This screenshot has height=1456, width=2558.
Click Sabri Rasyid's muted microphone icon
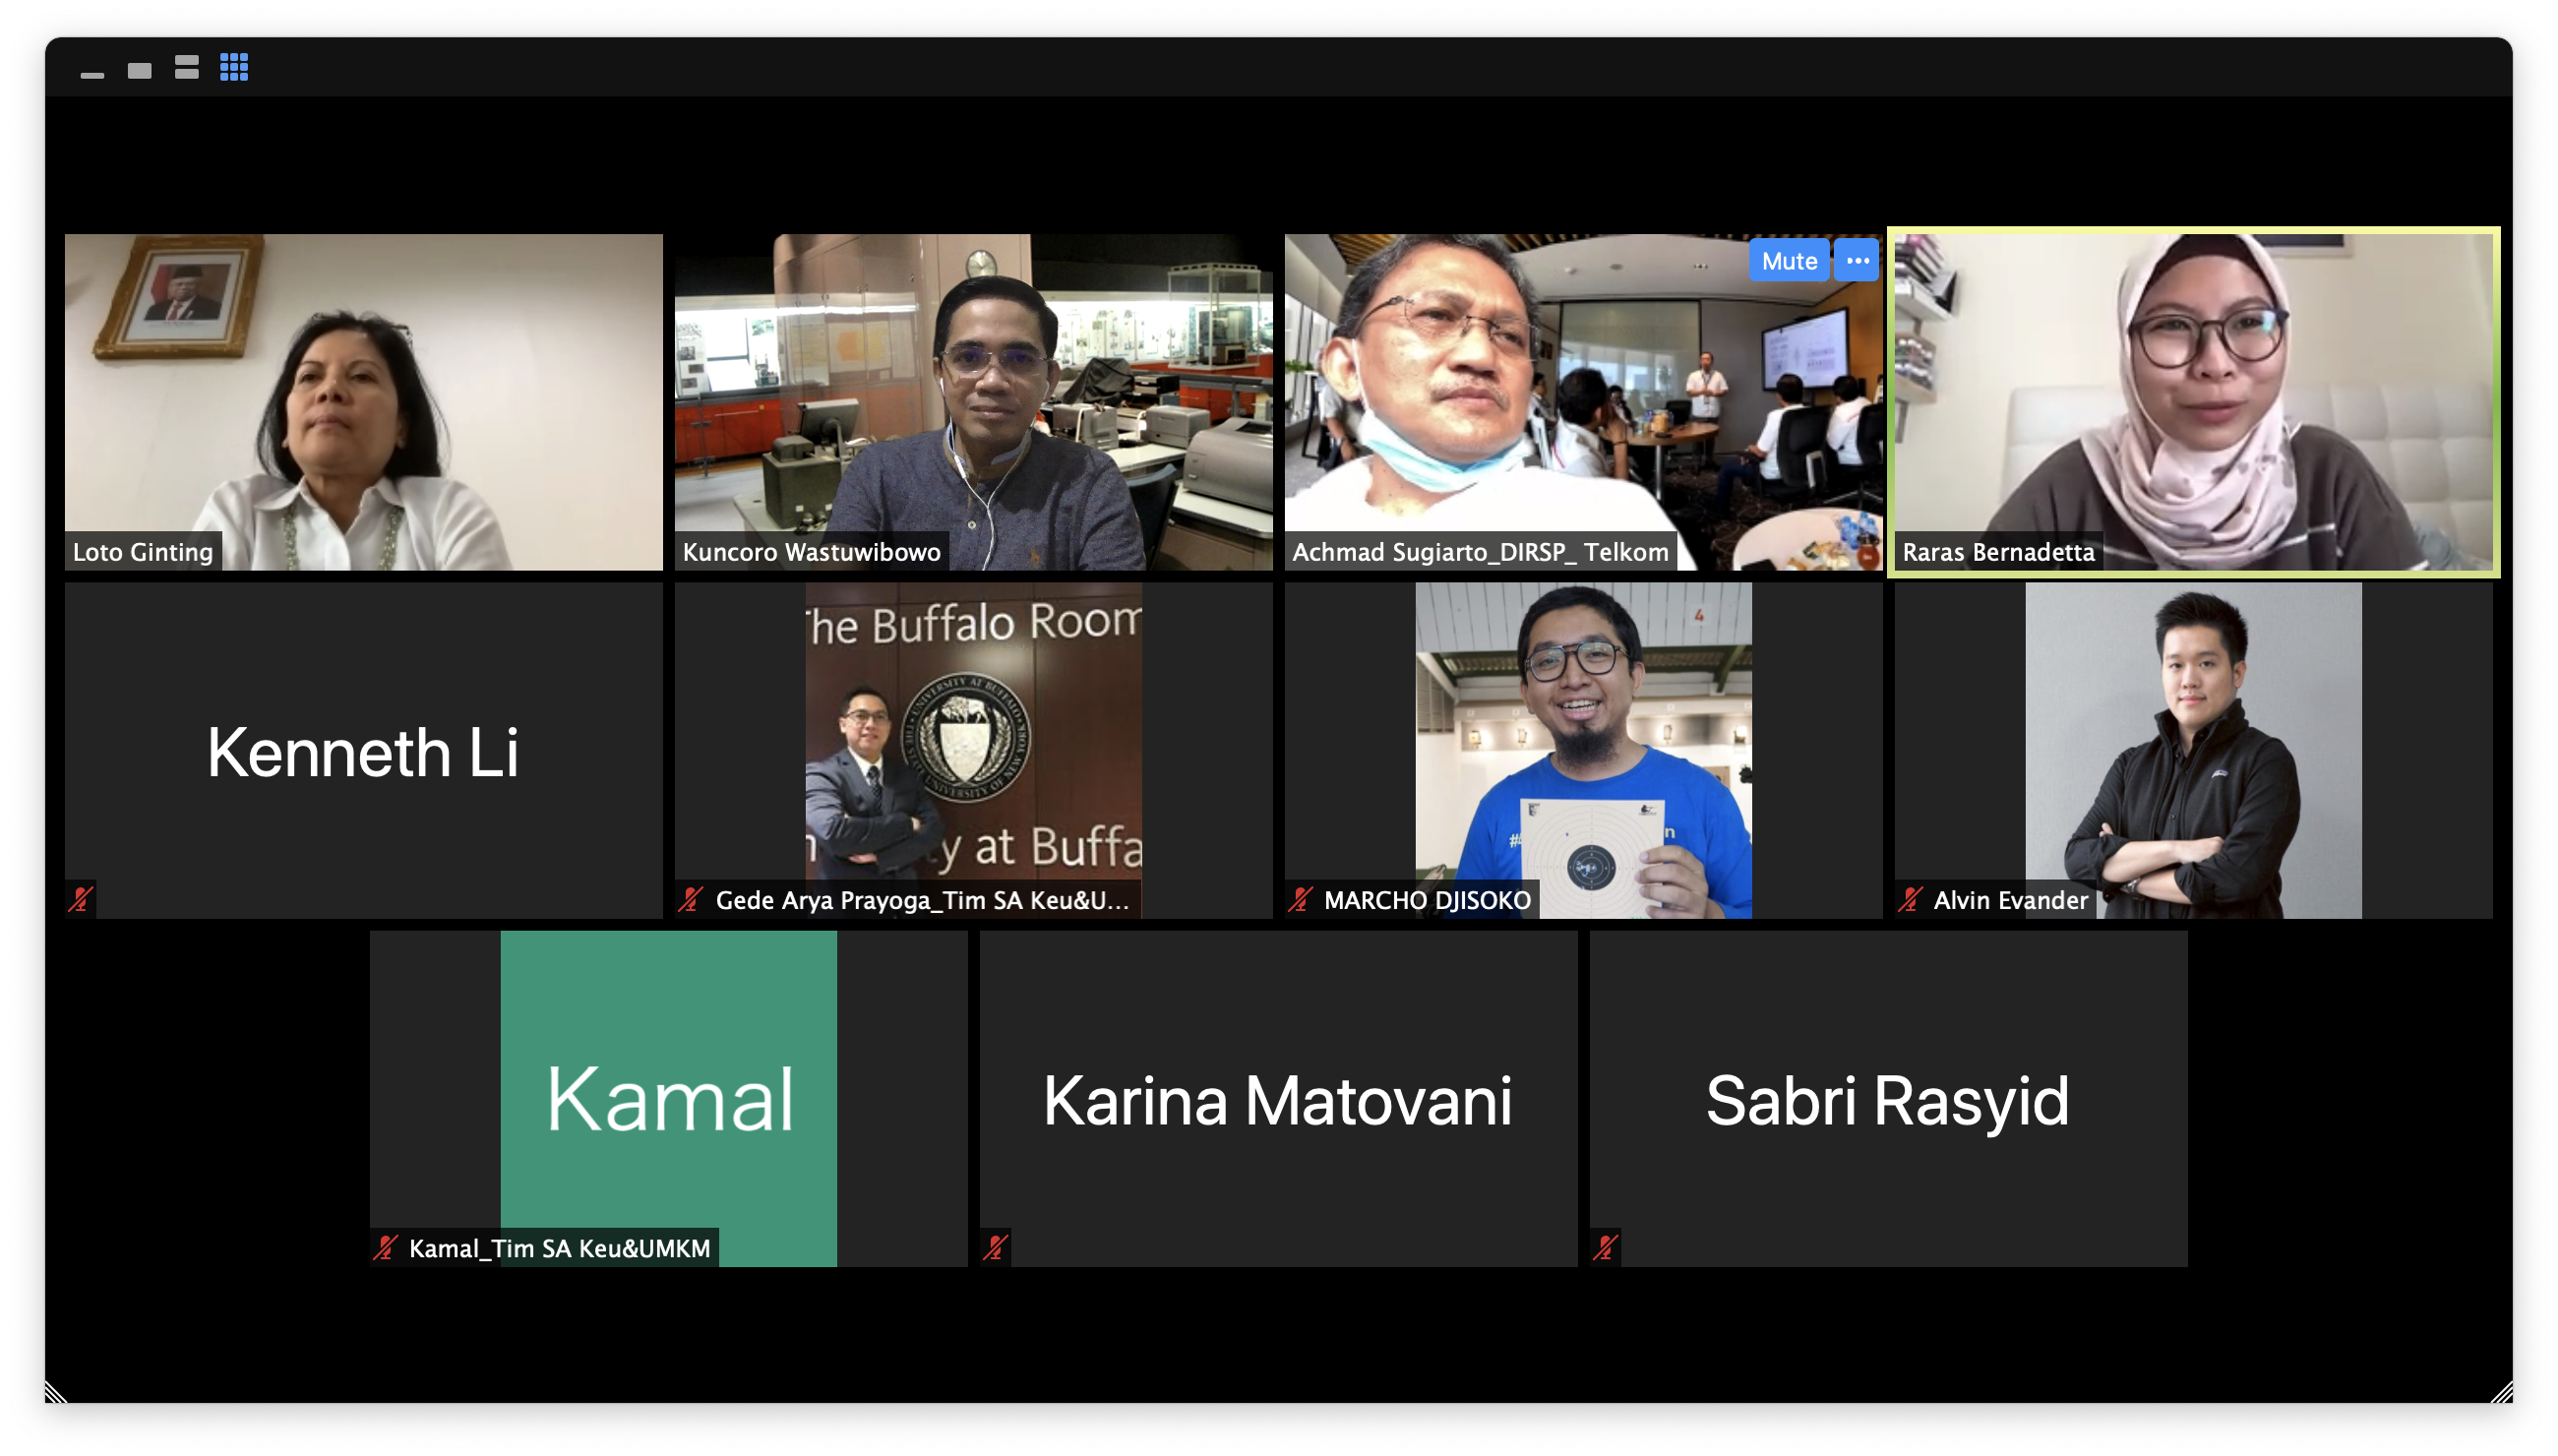tap(1605, 1247)
